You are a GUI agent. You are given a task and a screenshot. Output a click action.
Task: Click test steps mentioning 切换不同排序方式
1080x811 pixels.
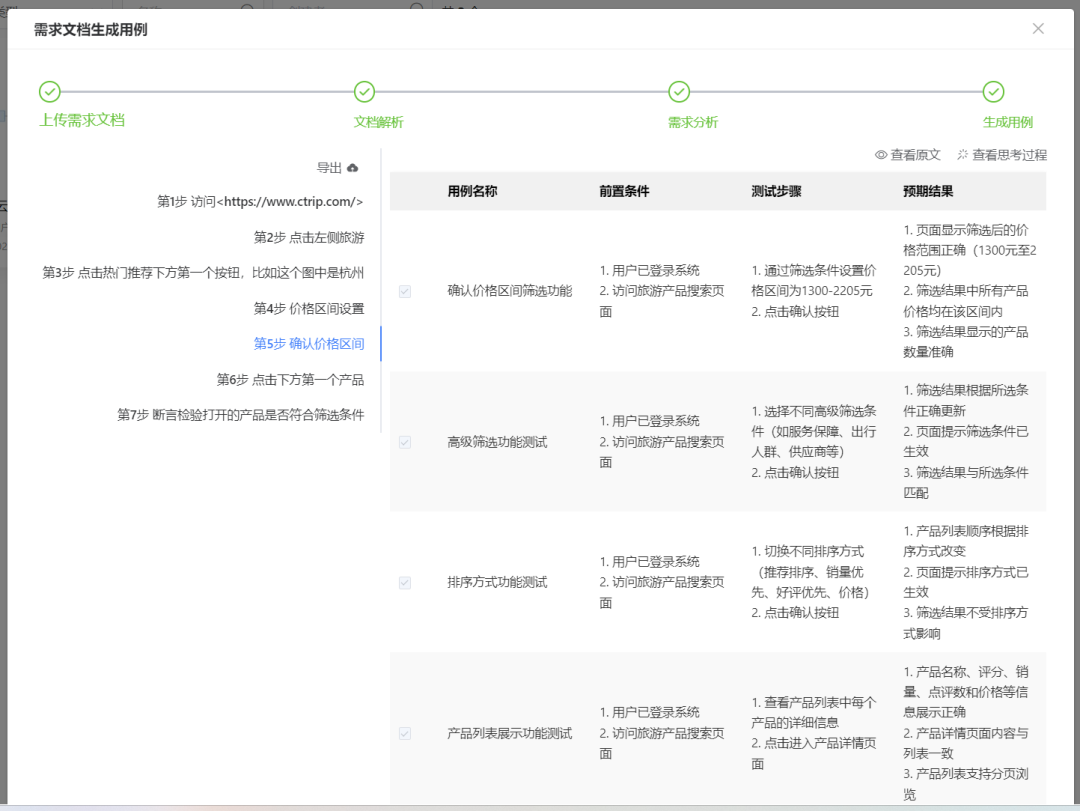pos(811,582)
